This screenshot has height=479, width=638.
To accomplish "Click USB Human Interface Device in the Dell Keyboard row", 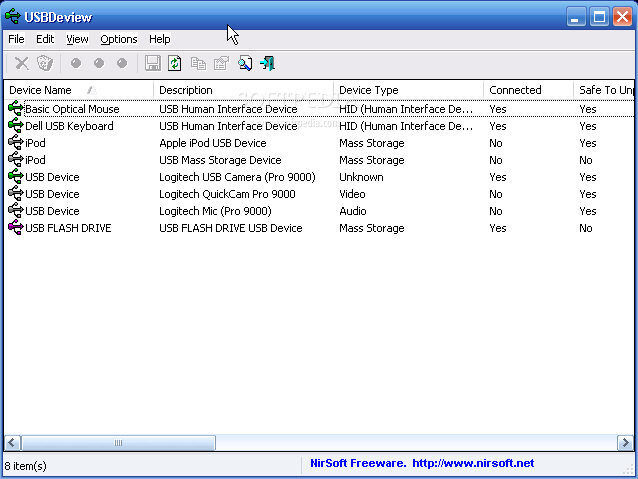I will coord(228,126).
